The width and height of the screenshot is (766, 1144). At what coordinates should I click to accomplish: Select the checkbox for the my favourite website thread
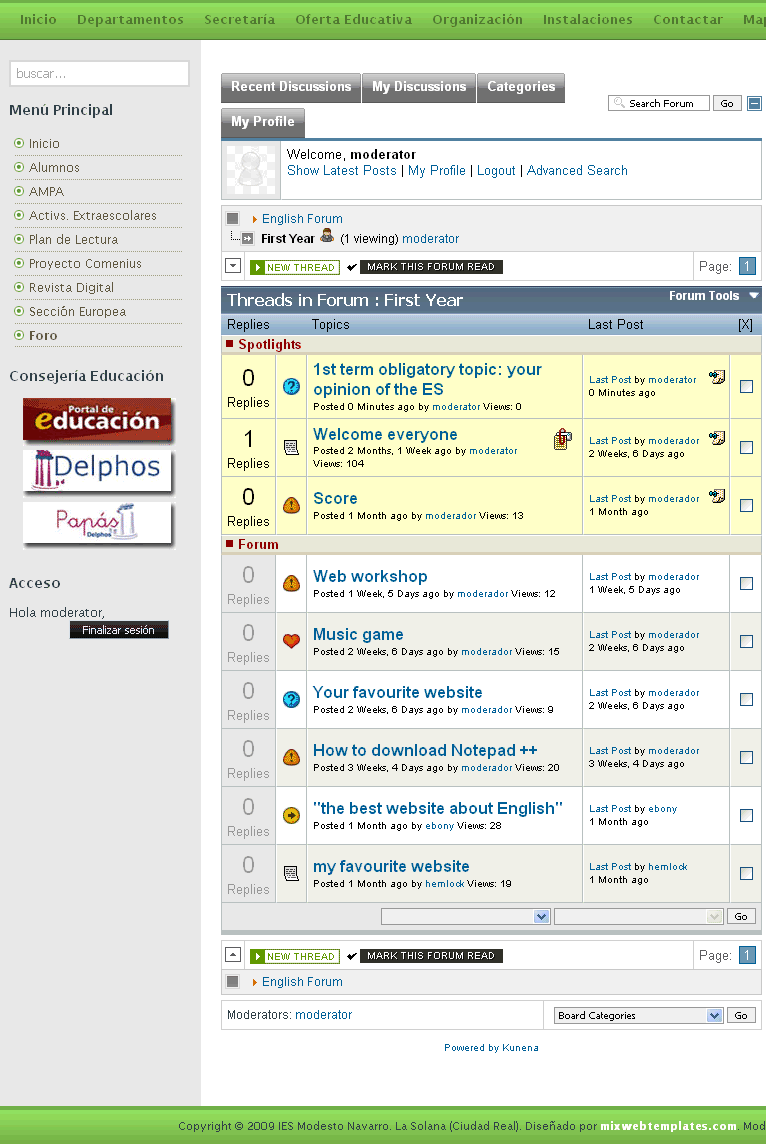point(746,873)
